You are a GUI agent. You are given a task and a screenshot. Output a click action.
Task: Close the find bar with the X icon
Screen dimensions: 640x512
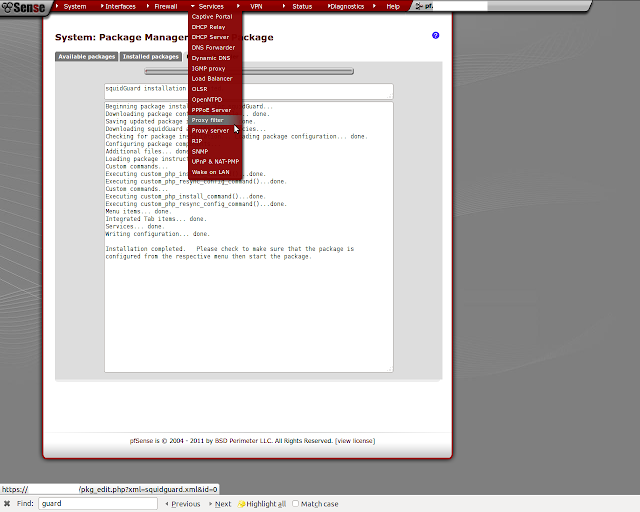click(7, 503)
